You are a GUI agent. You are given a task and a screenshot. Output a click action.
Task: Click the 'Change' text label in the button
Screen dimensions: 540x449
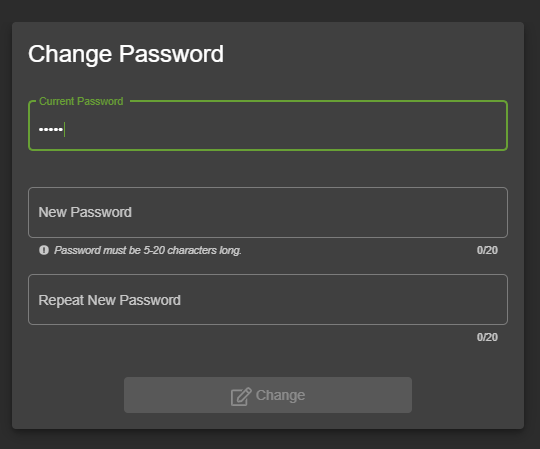point(280,395)
